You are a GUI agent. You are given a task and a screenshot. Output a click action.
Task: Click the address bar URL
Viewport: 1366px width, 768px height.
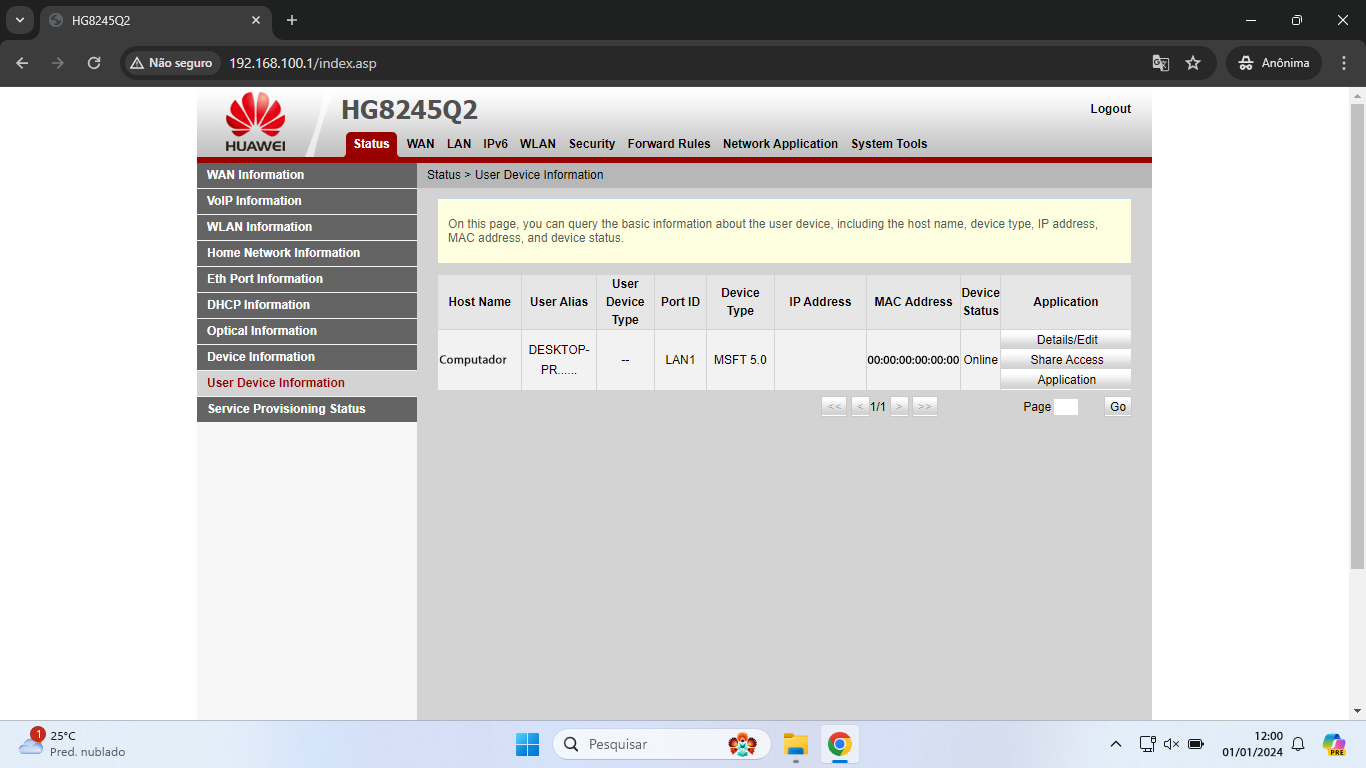pos(303,63)
